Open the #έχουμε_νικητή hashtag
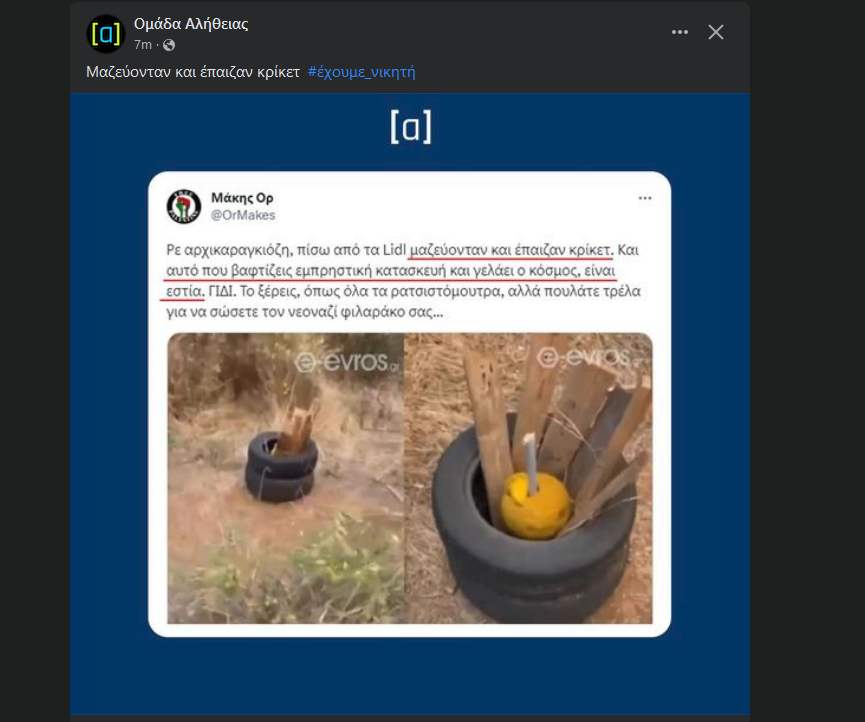865x722 pixels. coord(361,72)
